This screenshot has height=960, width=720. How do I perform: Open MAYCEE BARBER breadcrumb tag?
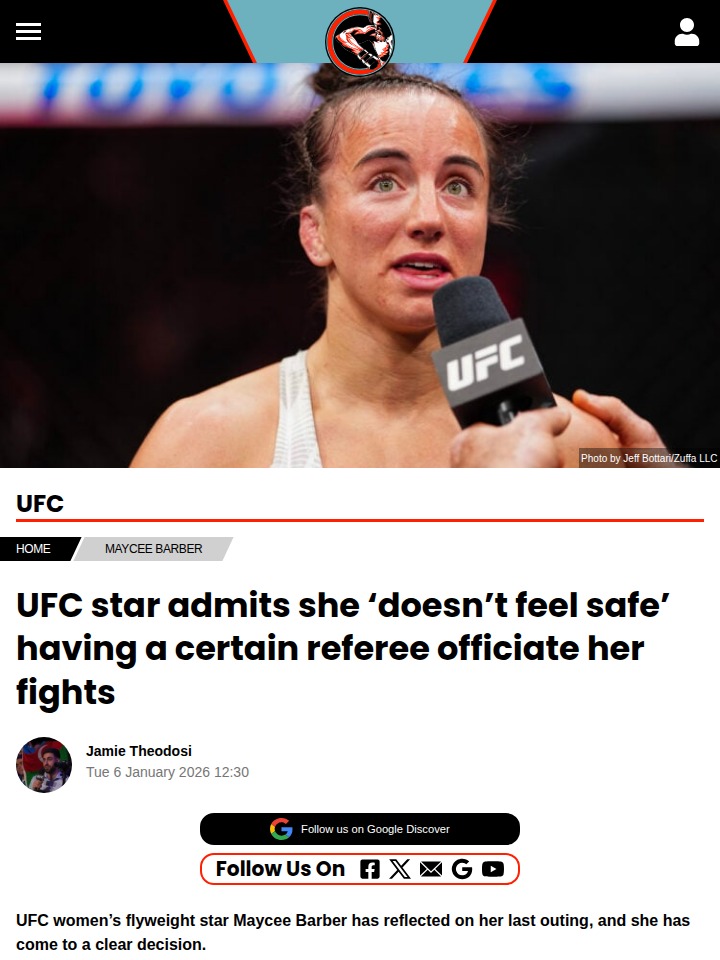click(154, 549)
